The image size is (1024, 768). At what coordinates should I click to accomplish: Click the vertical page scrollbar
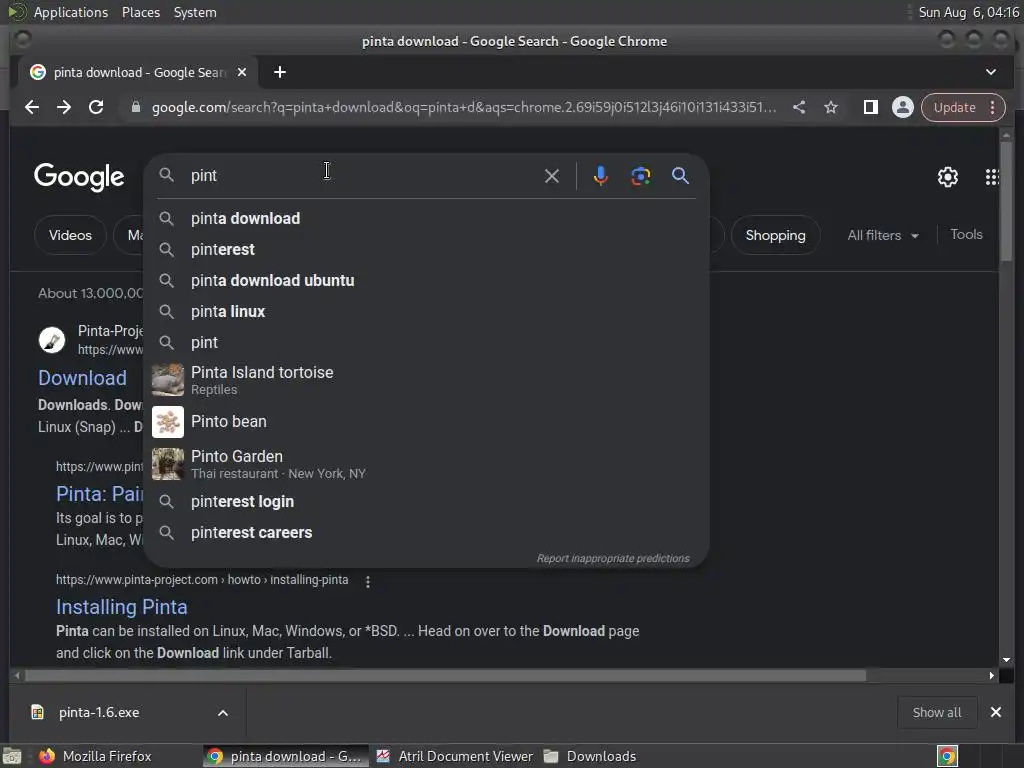[x=1006, y=202]
